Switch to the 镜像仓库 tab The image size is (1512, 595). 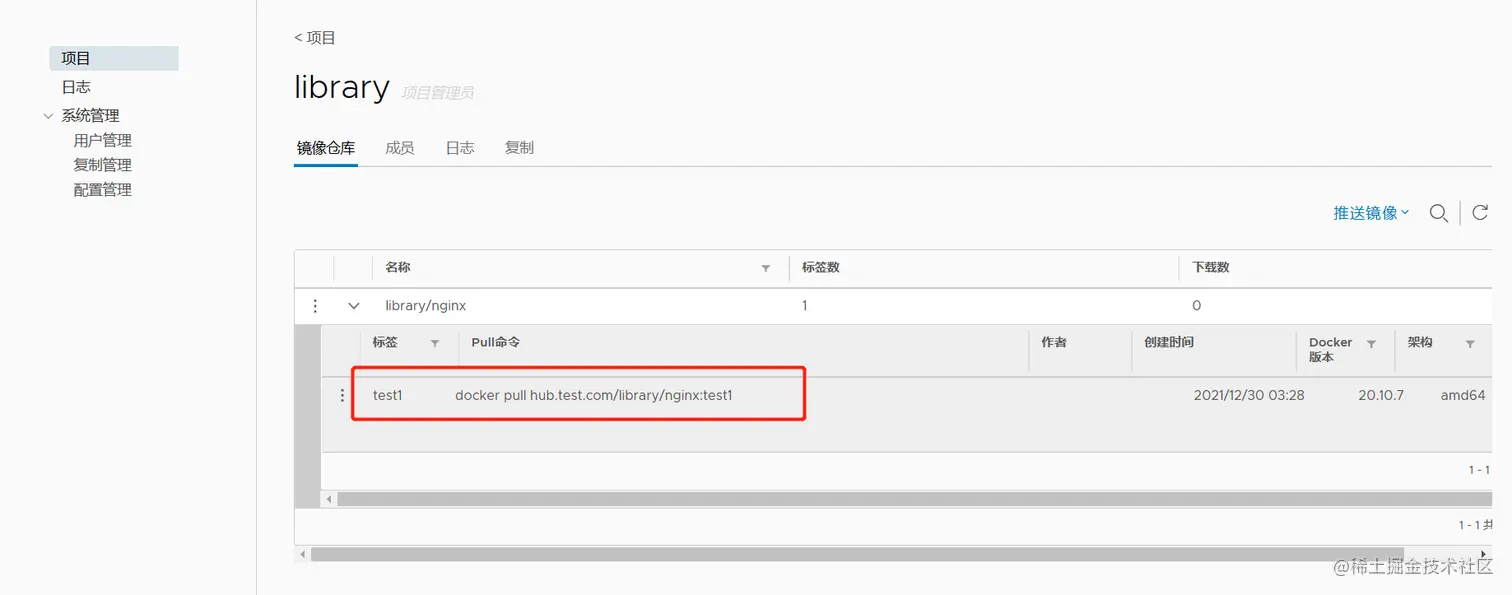(326, 148)
